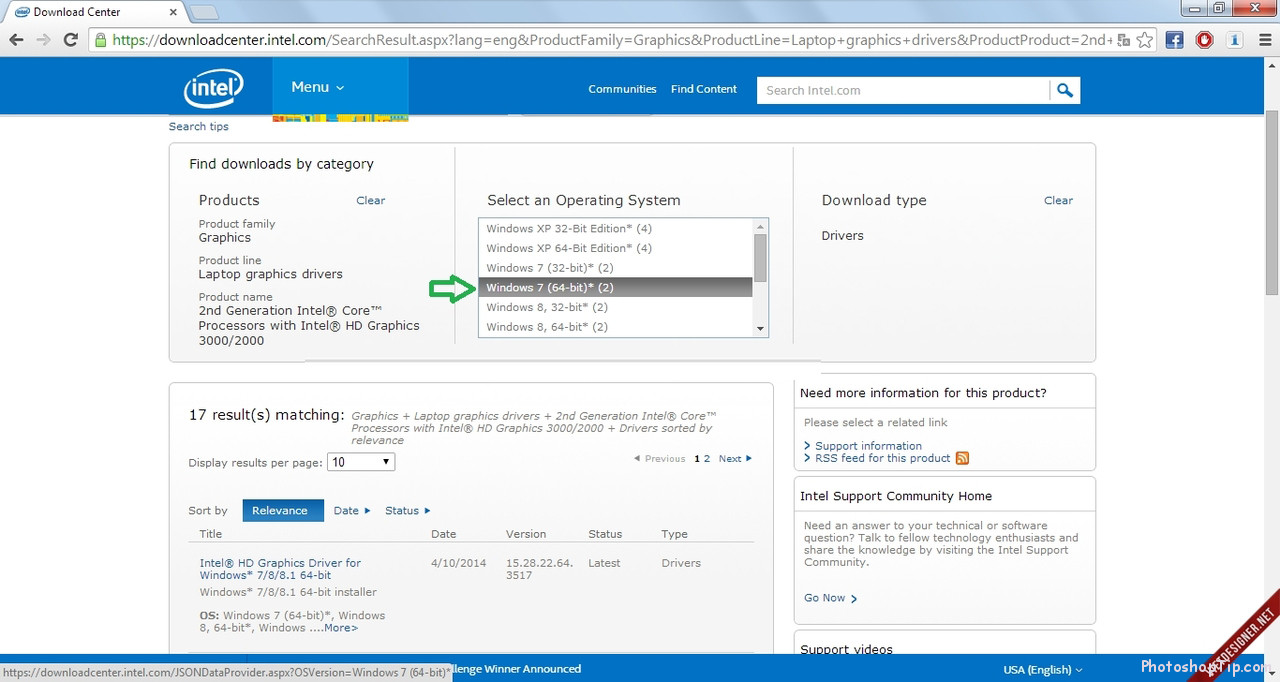Open RSS feed for this product link
Screen dimensions: 1280x682
tap(882, 458)
